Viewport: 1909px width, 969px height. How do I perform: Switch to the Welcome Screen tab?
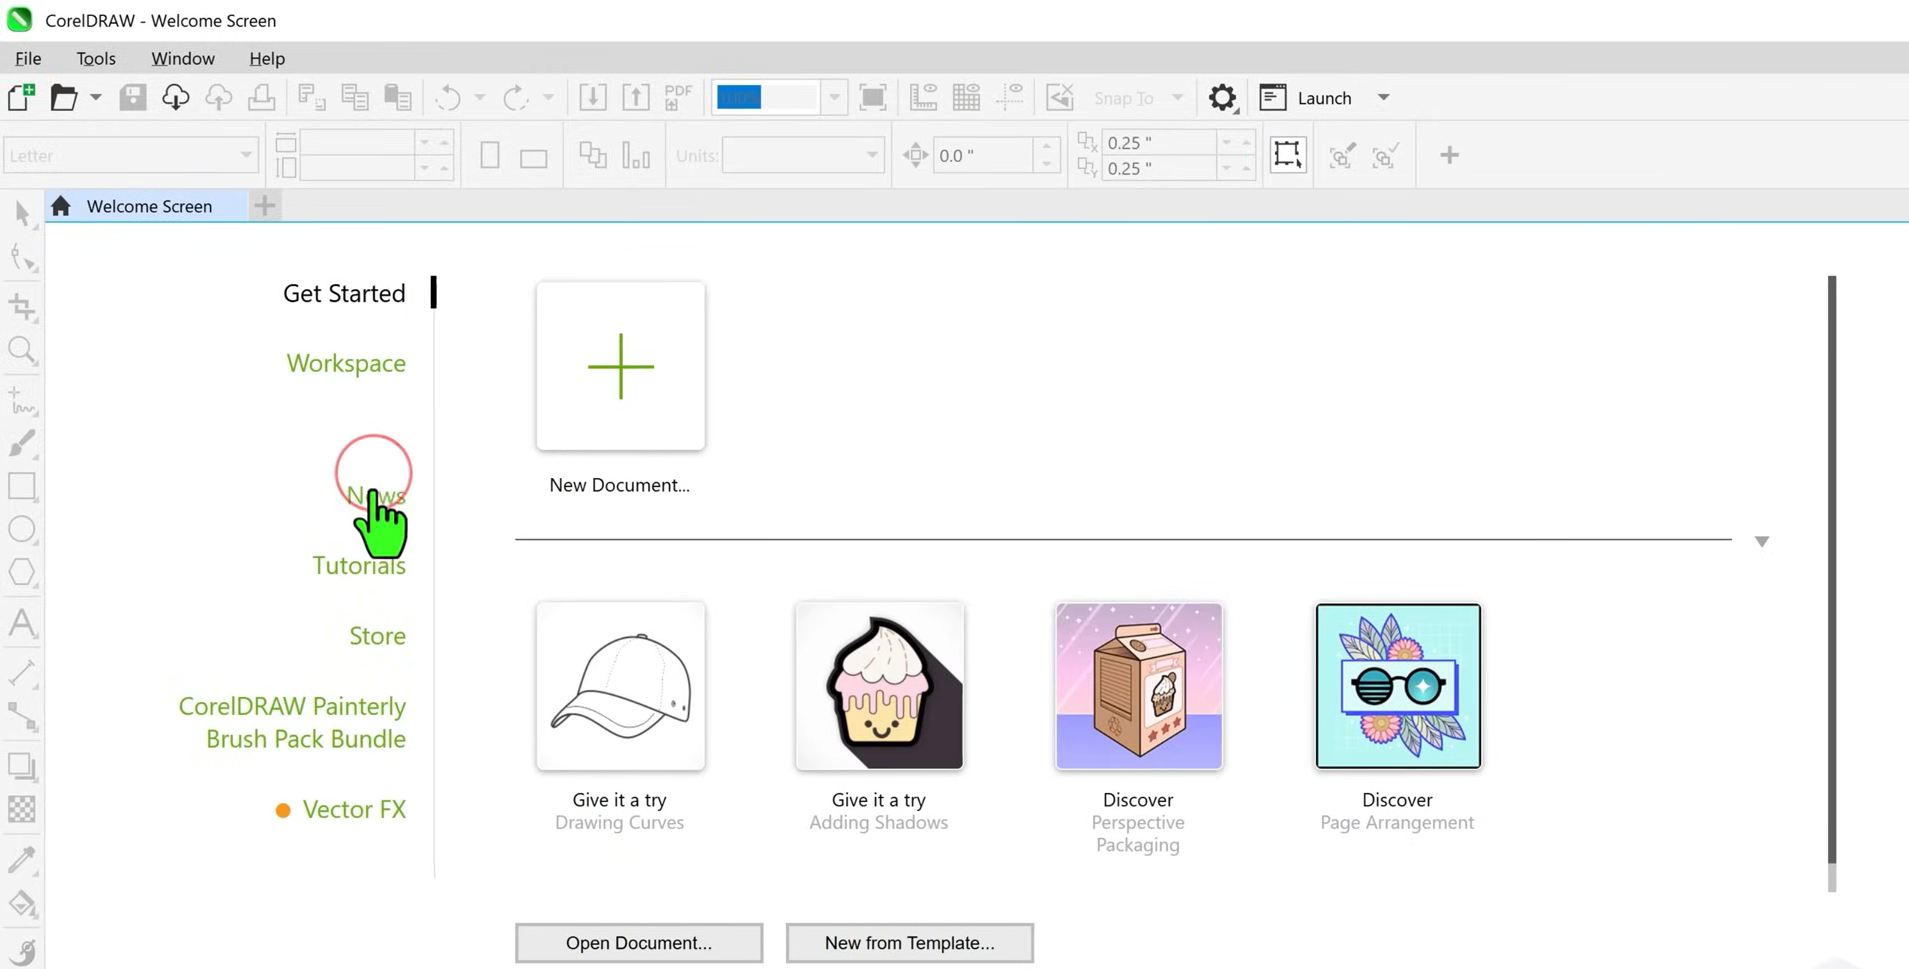(149, 206)
